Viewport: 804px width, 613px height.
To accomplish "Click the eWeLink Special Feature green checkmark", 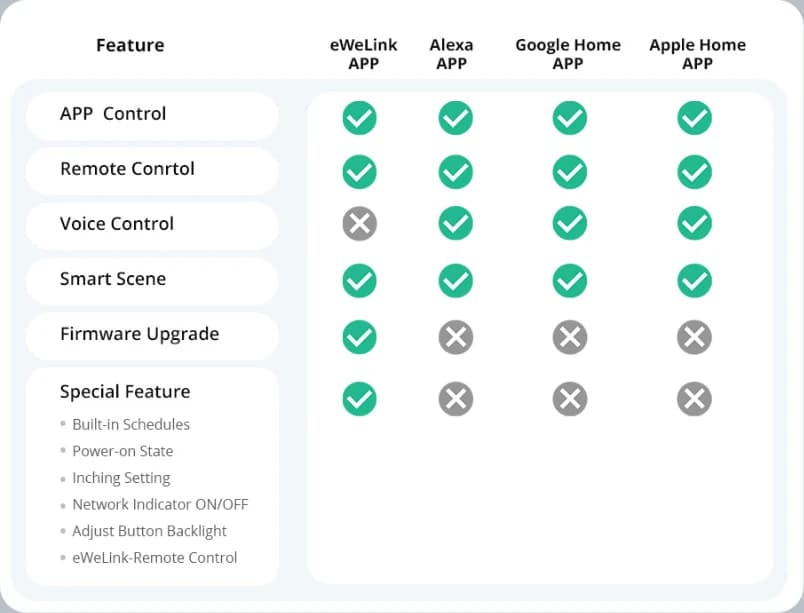I will (x=359, y=399).
